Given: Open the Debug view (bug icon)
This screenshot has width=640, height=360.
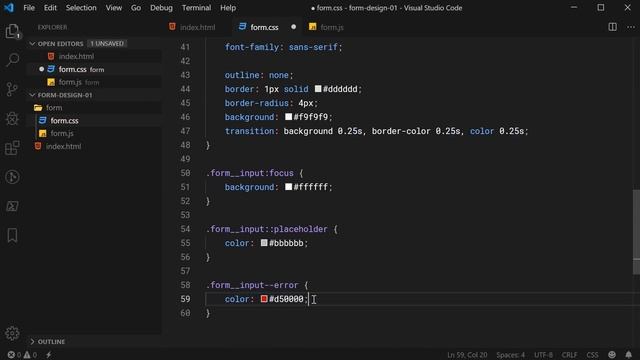Looking at the screenshot, I should (x=12, y=118).
